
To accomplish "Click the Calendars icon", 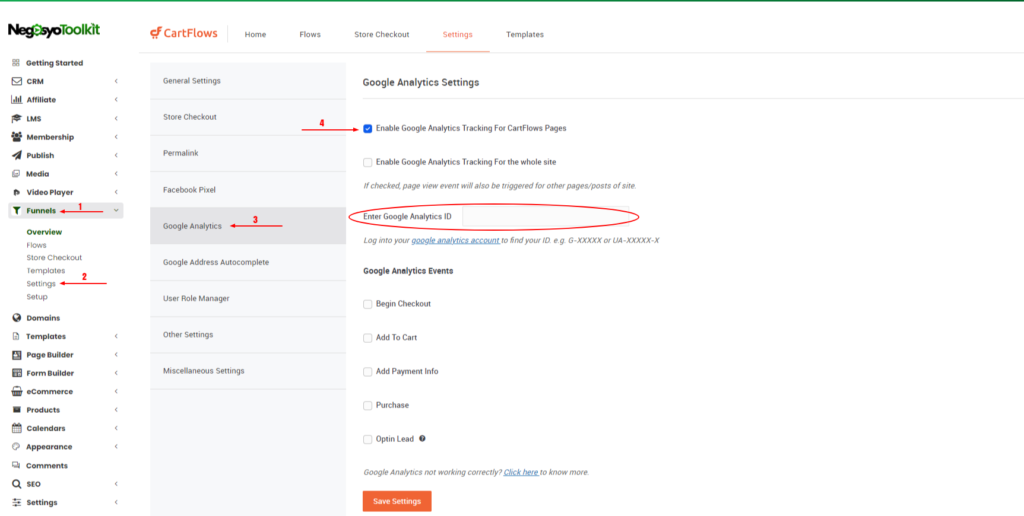I will (17, 428).
